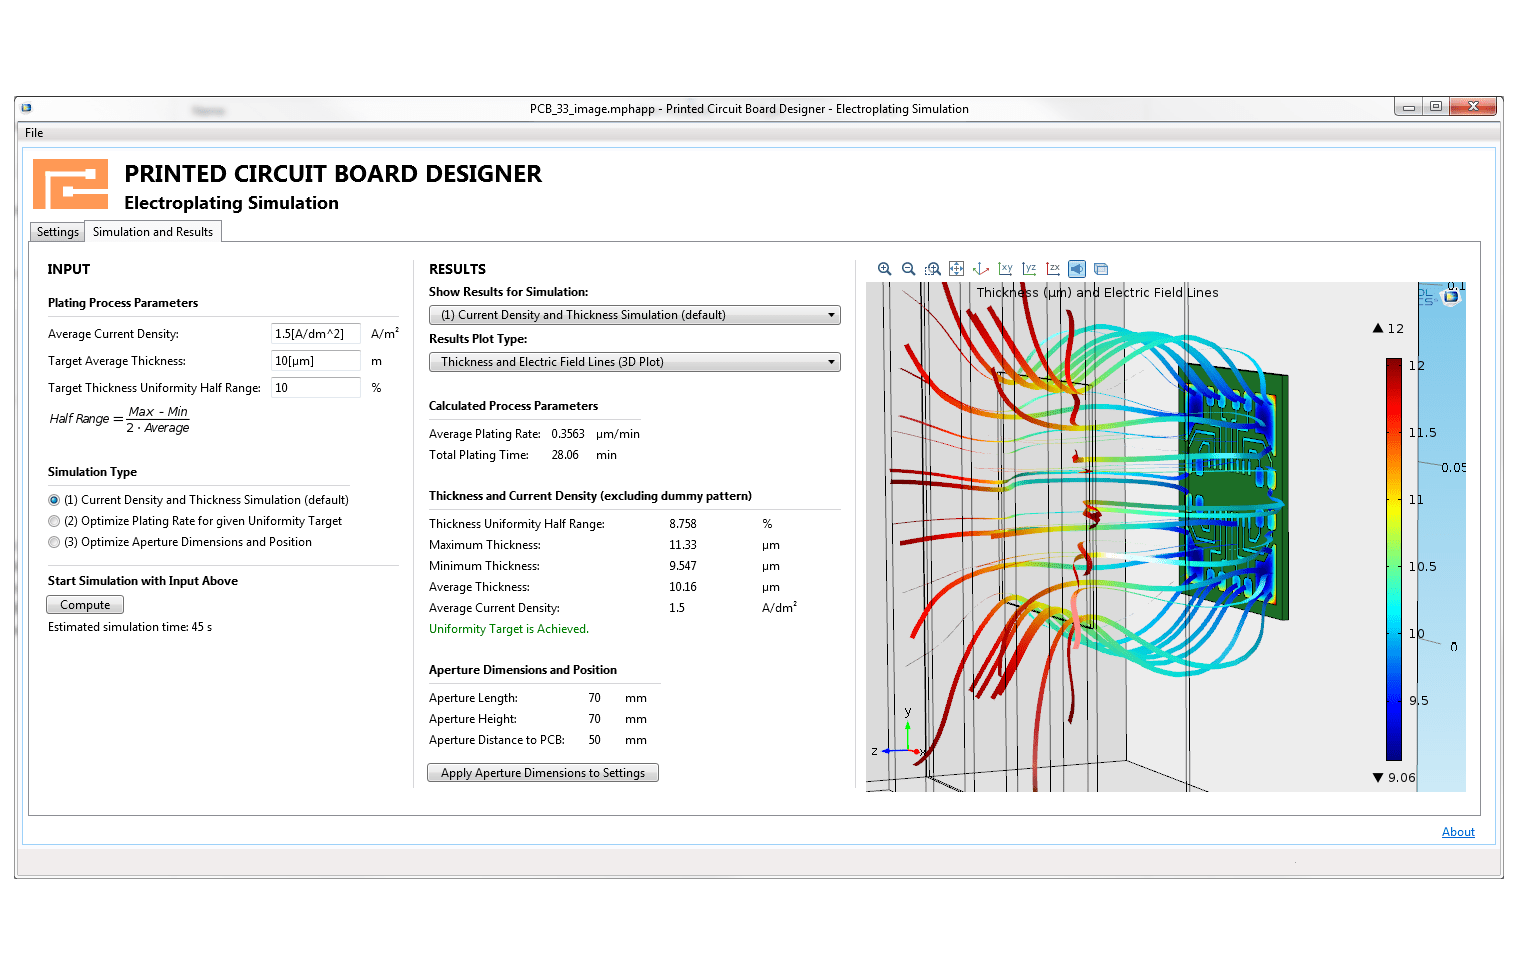This screenshot has width=1519, height=973.
Task: Switch to the YZ view
Action: point(1029,268)
